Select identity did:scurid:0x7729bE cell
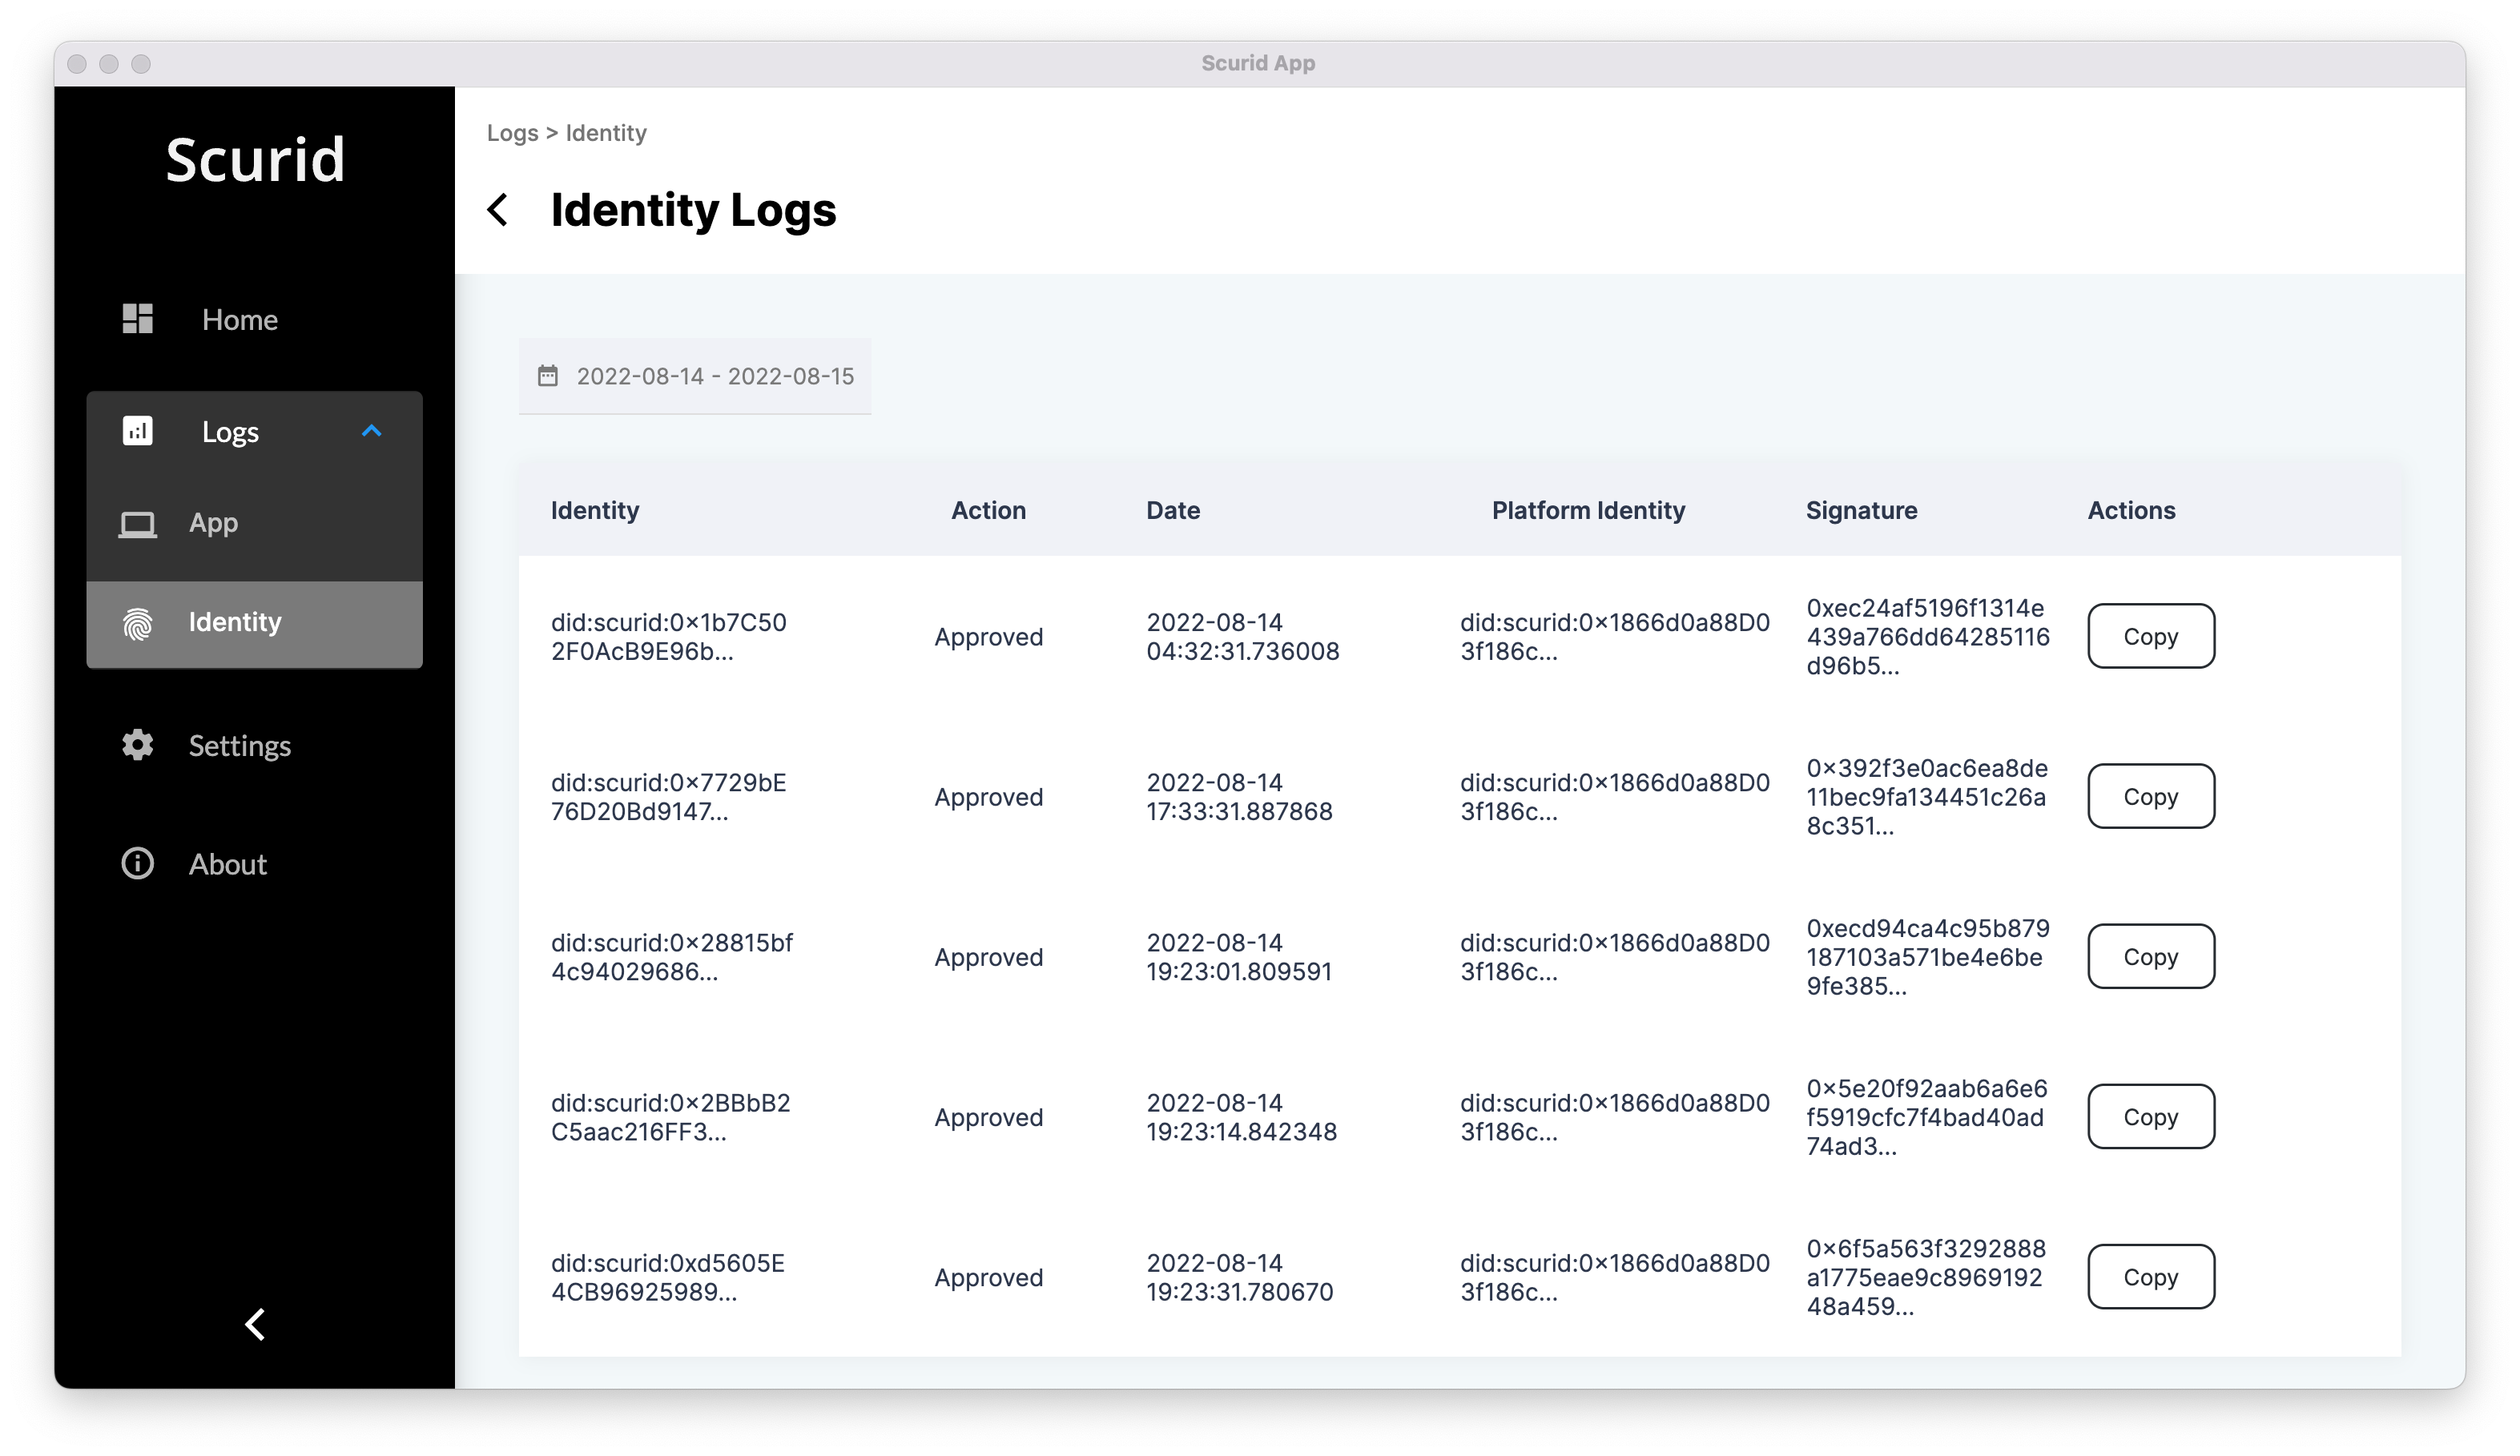The image size is (2520, 1456). pos(669,796)
